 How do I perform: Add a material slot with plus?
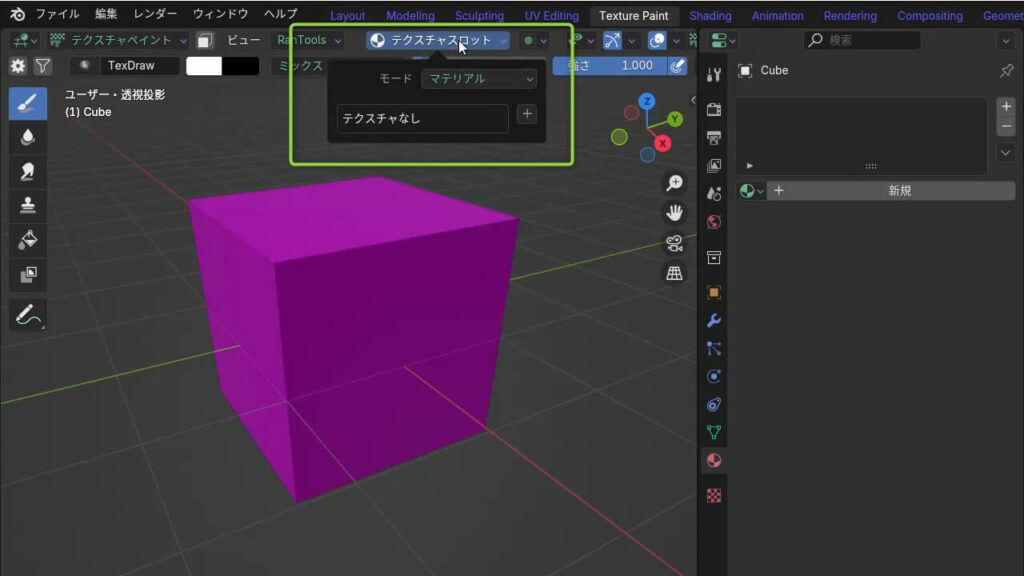coord(1006,106)
